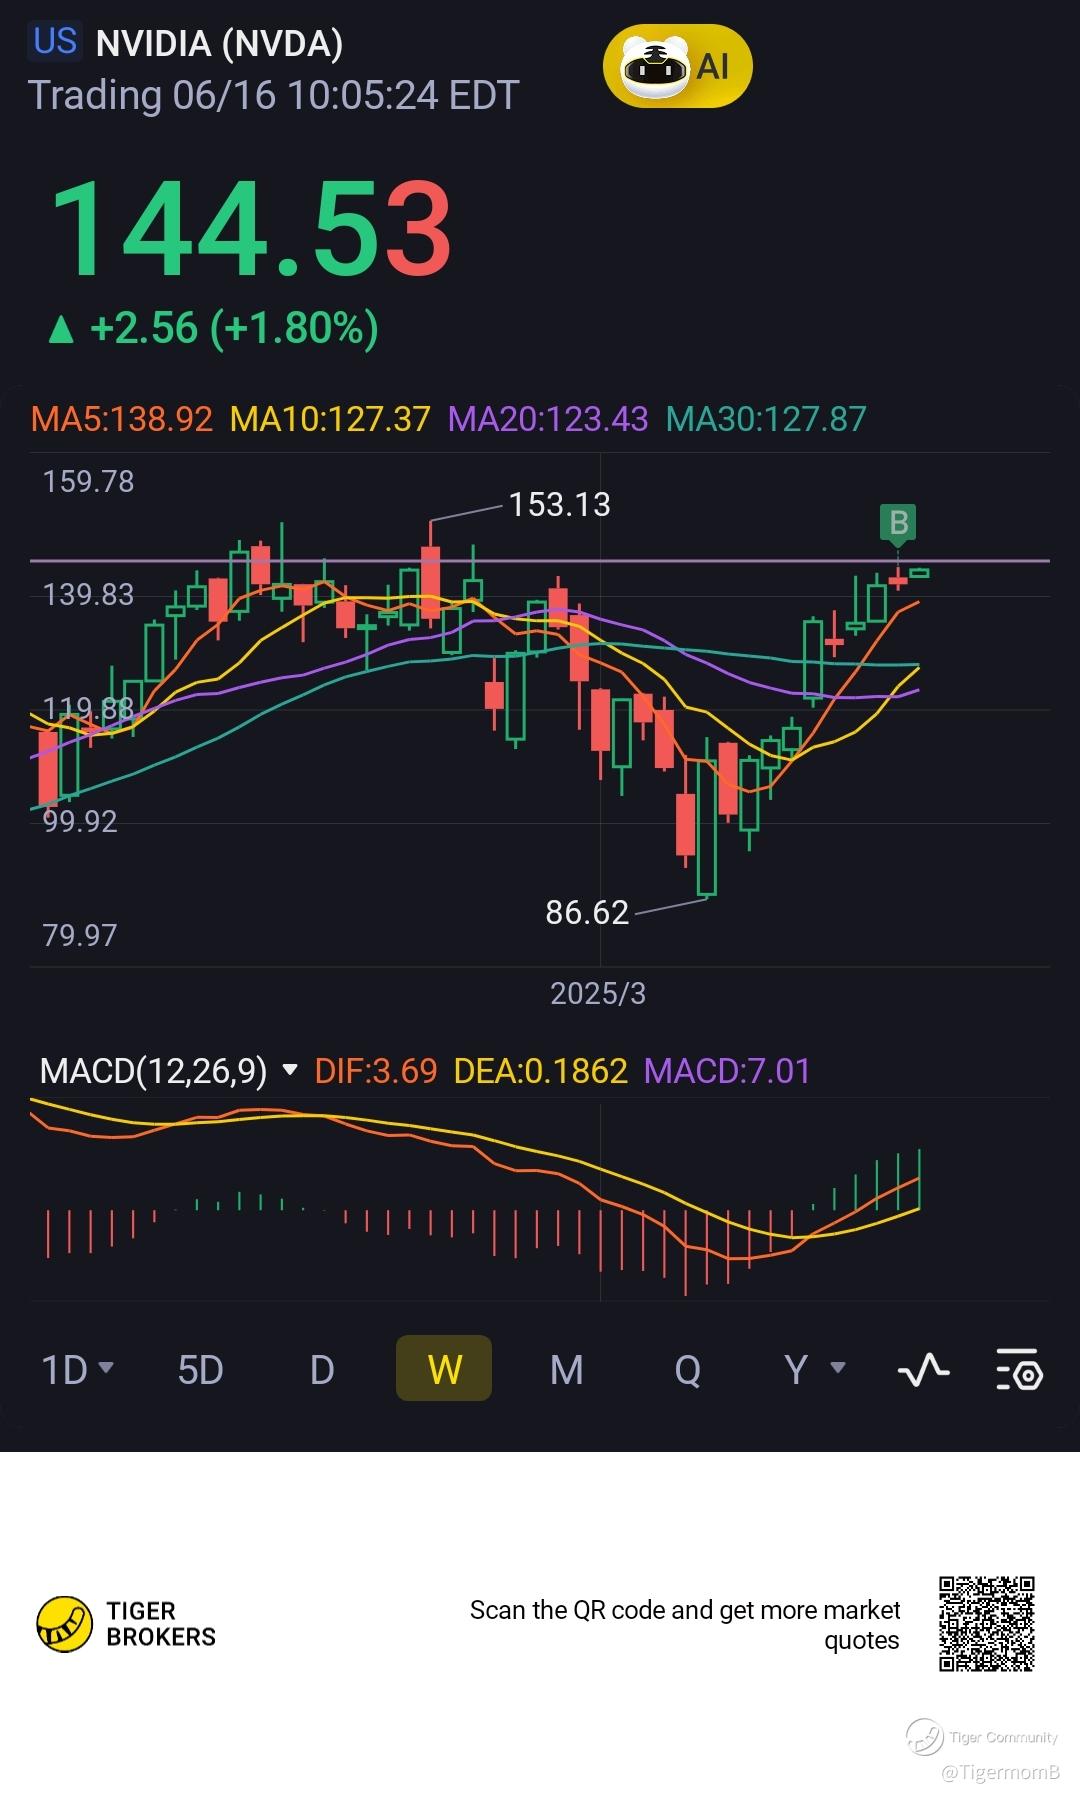The width and height of the screenshot is (1080, 1797).
Task: Switch to the M monthly chart tab
Action: (x=566, y=1369)
